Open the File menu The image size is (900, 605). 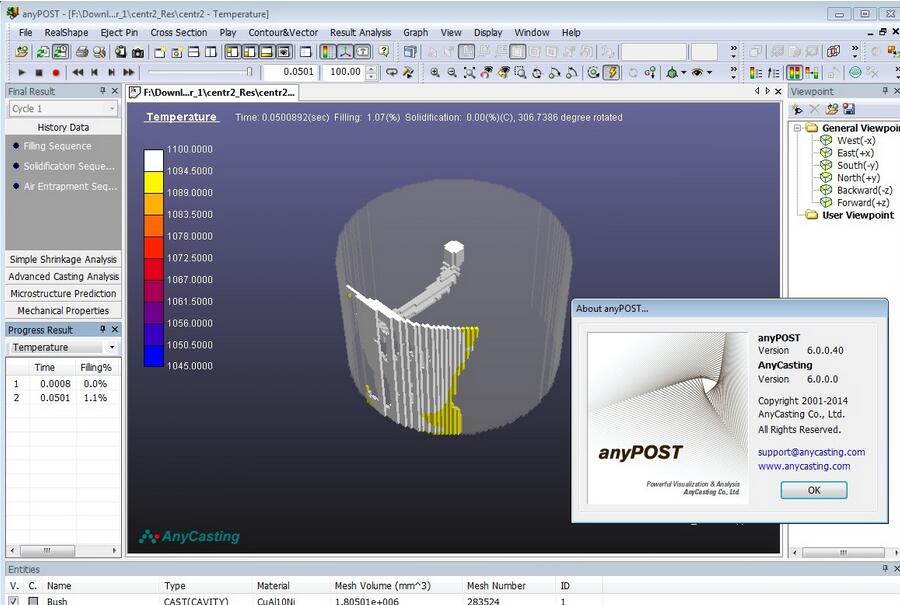point(25,33)
